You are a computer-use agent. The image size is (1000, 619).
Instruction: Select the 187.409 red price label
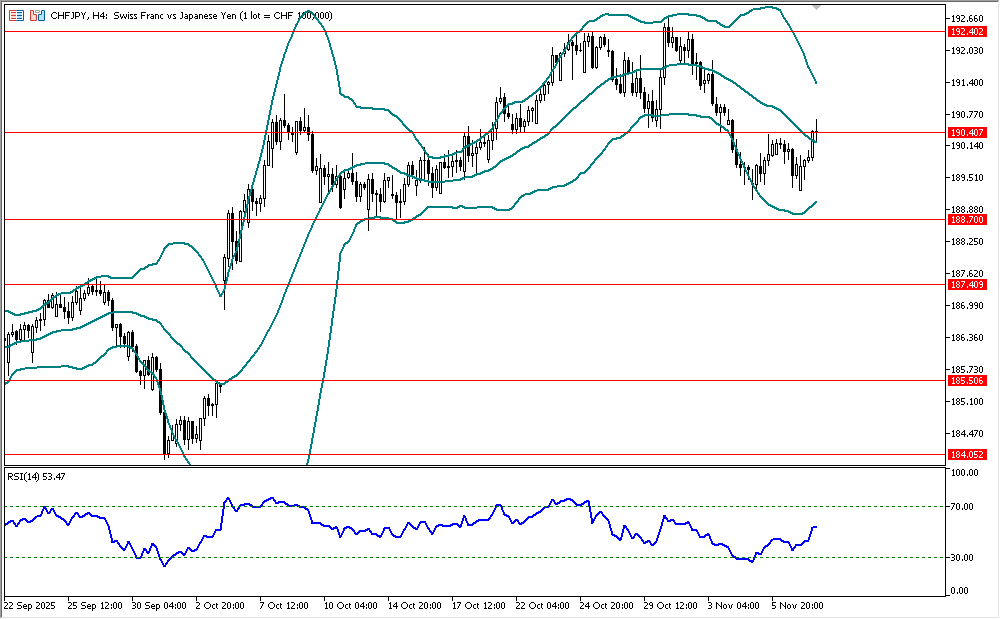(965, 285)
